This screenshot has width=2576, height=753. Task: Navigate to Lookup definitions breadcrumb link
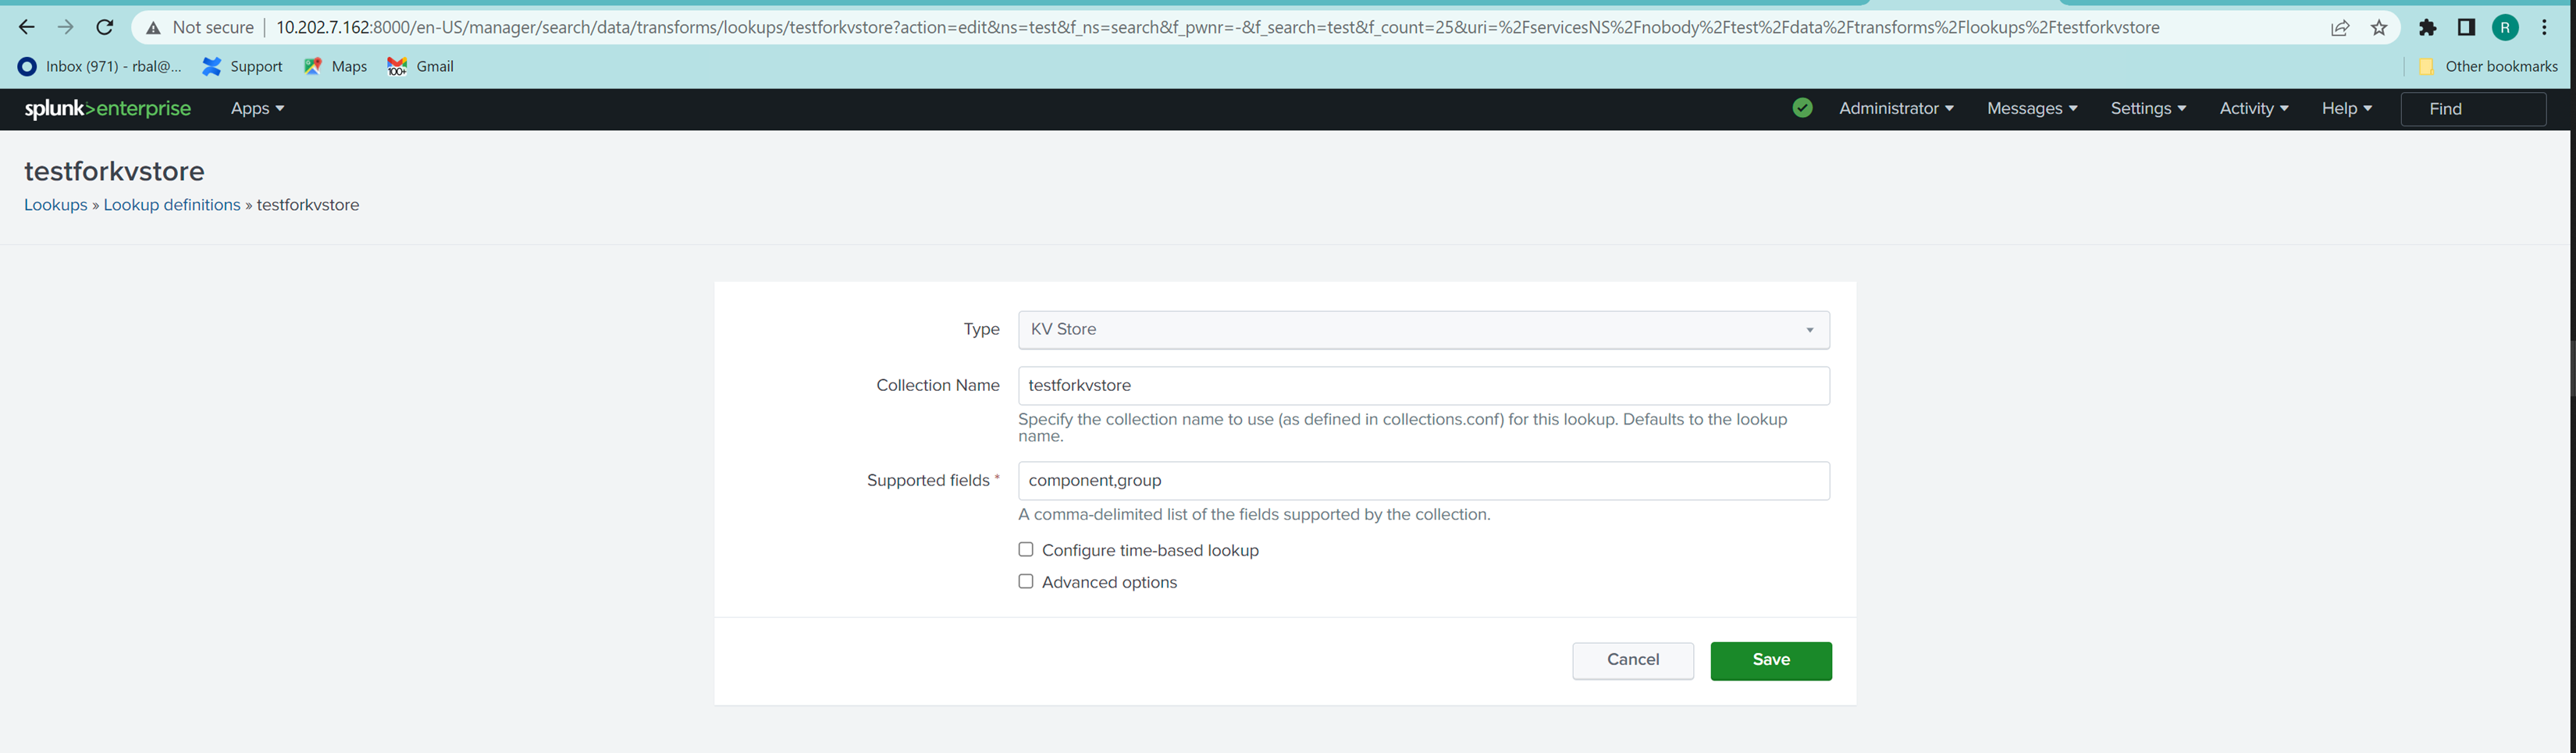pyautogui.click(x=171, y=204)
